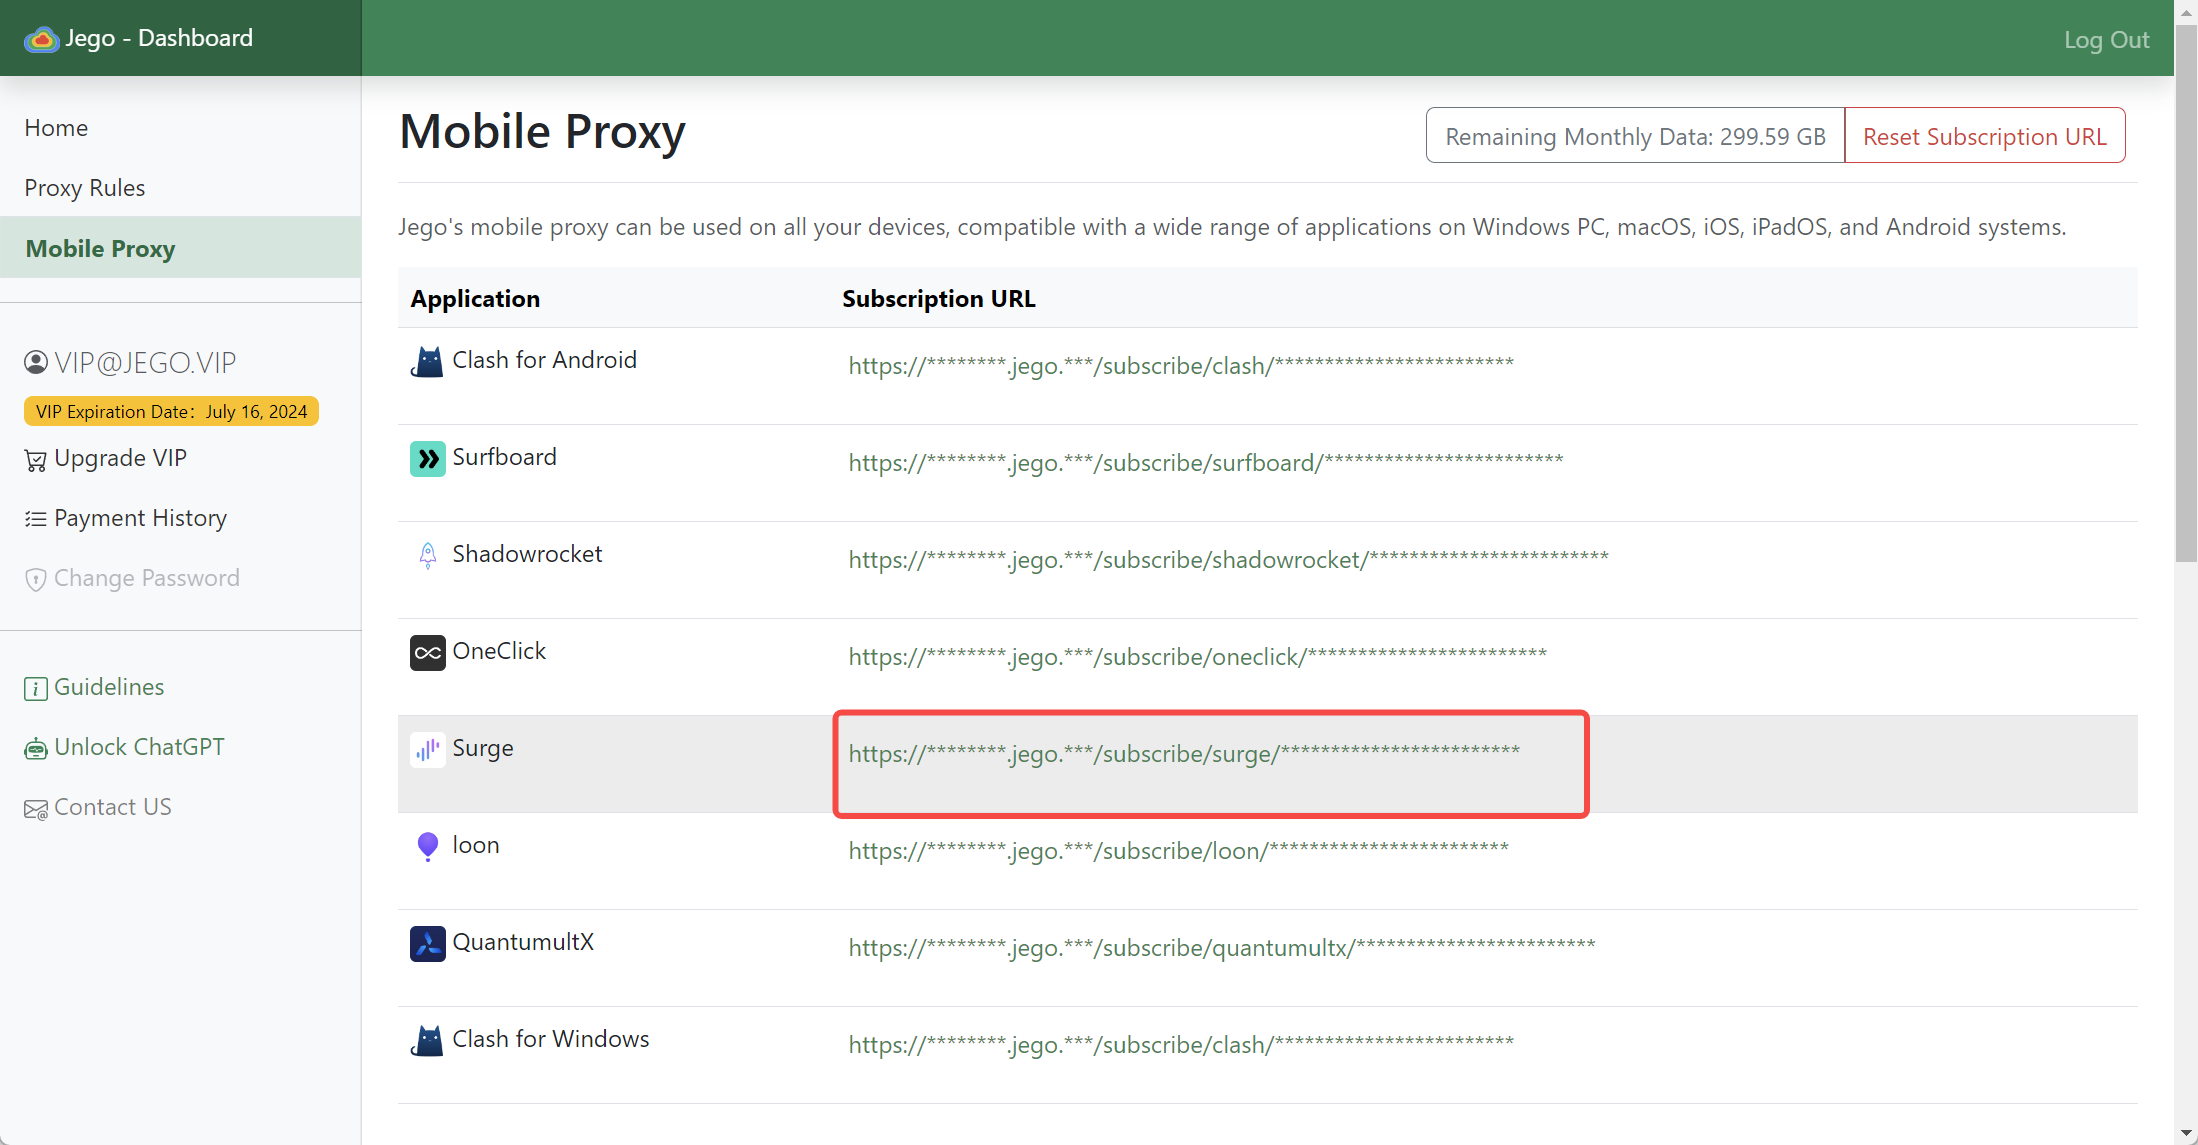Click the Surge app icon
2198x1145 pixels.
pyautogui.click(x=427, y=749)
